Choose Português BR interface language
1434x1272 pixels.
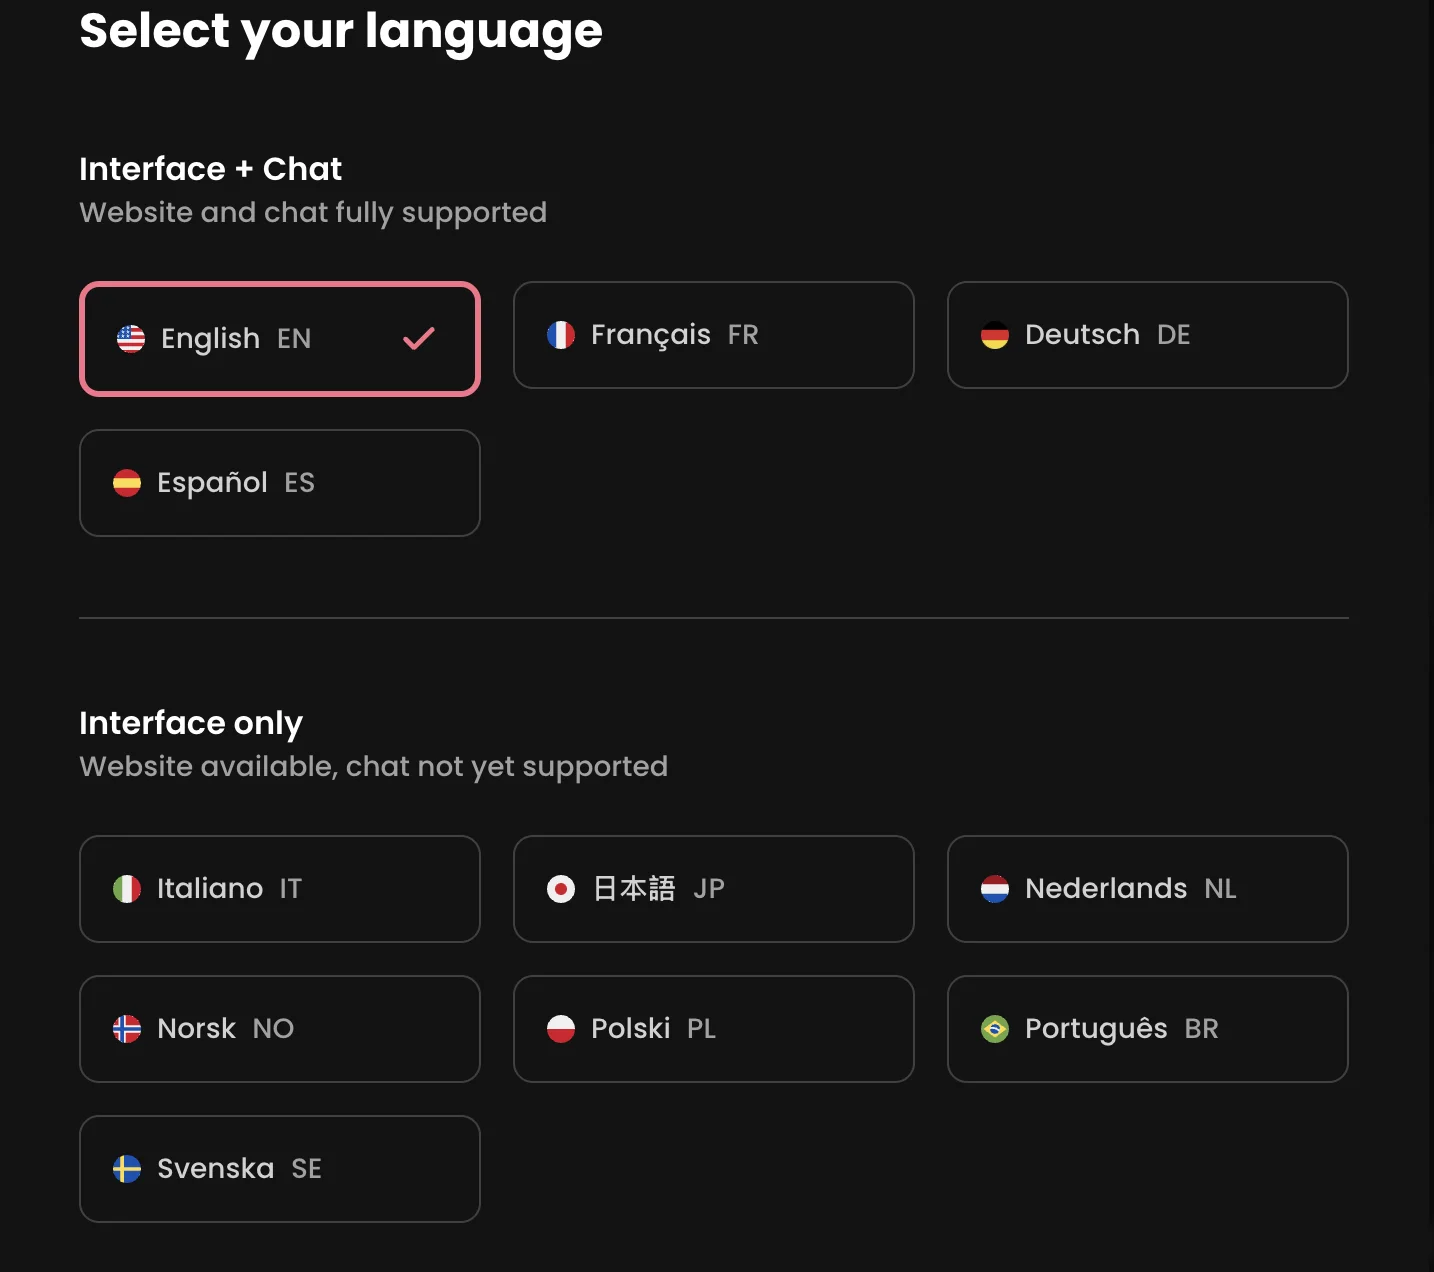[x=1148, y=1029]
